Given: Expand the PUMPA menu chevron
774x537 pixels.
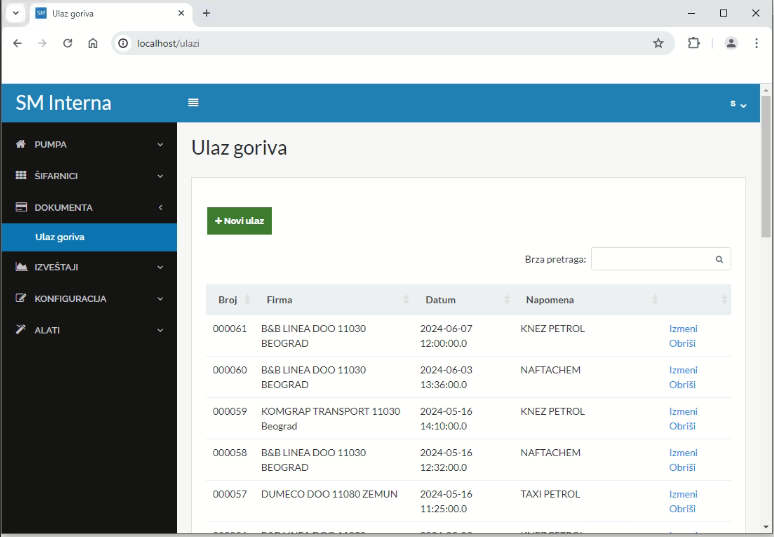Looking at the screenshot, I should (x=160, y=144).
